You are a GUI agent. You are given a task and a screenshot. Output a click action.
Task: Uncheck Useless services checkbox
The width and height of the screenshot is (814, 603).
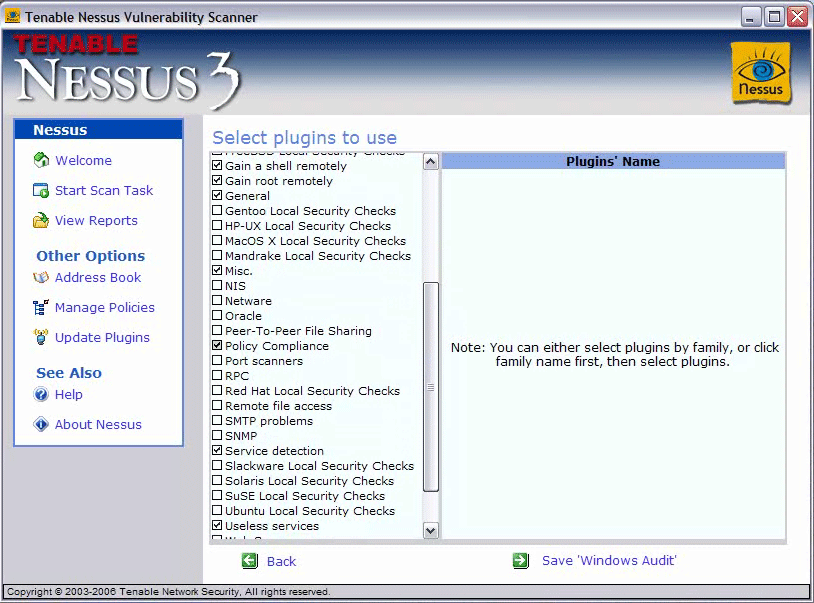click(x=217, y=526)
